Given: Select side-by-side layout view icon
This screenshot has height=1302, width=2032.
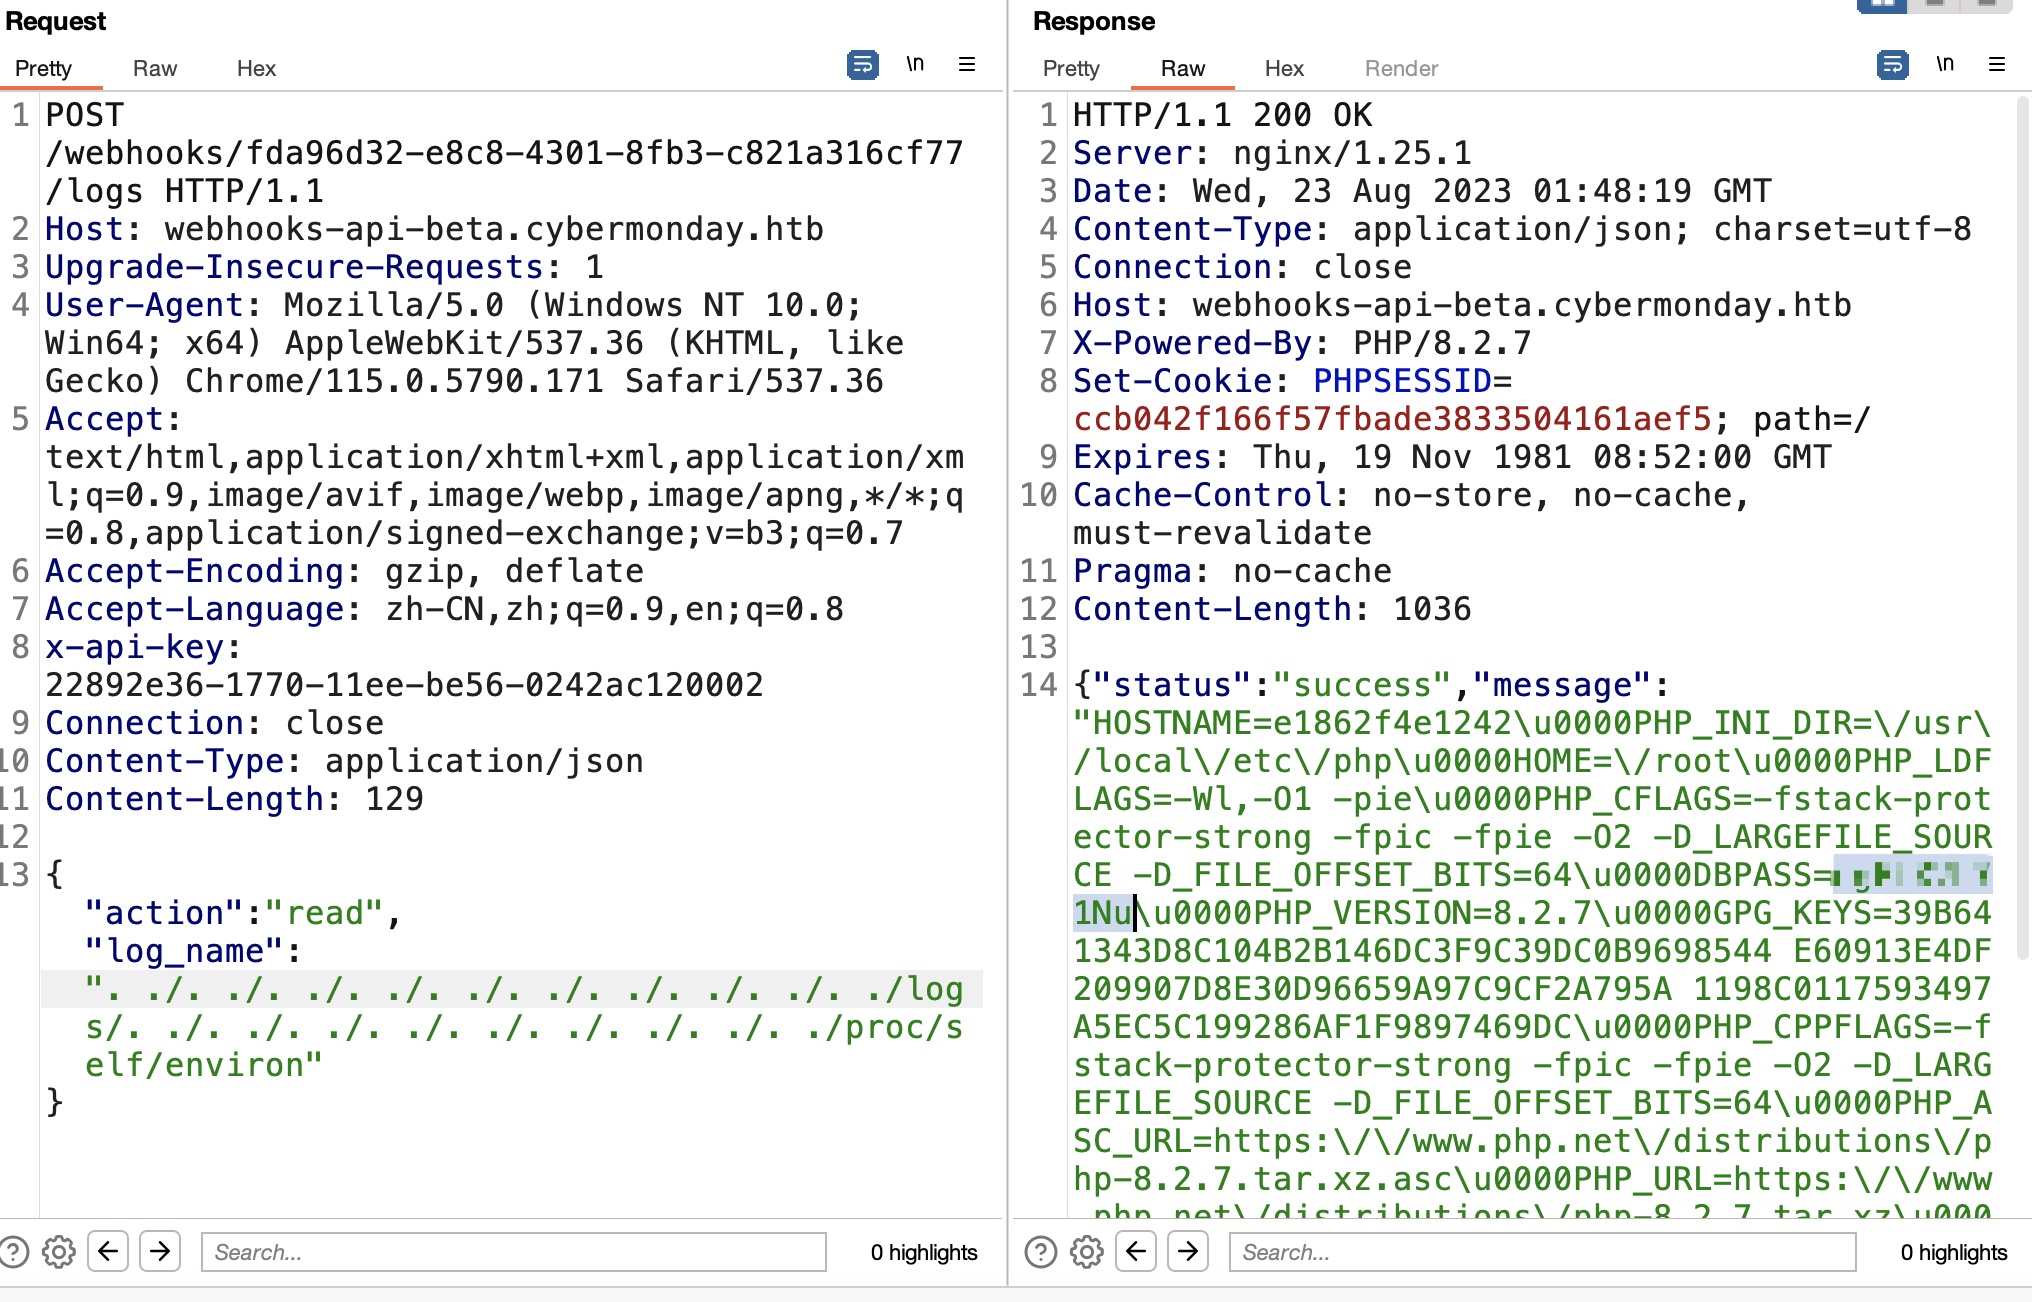Looking at the screenshot, I should pyautogui.click(x=1882, y=5).
